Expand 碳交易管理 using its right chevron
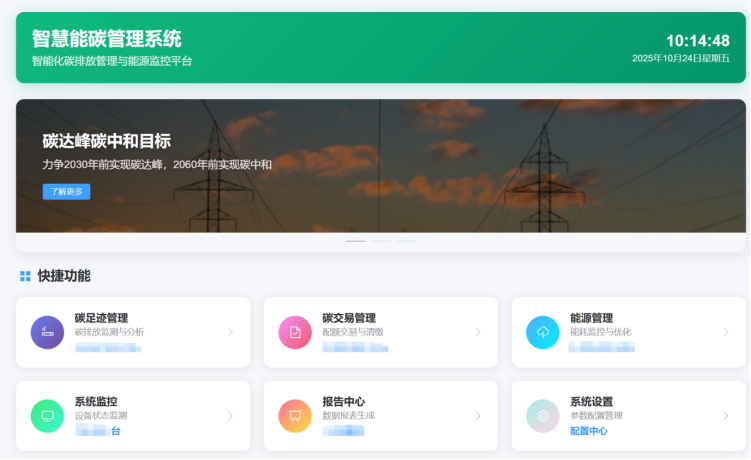This screenshot has height=460, width=751. (x=478, y=332)
